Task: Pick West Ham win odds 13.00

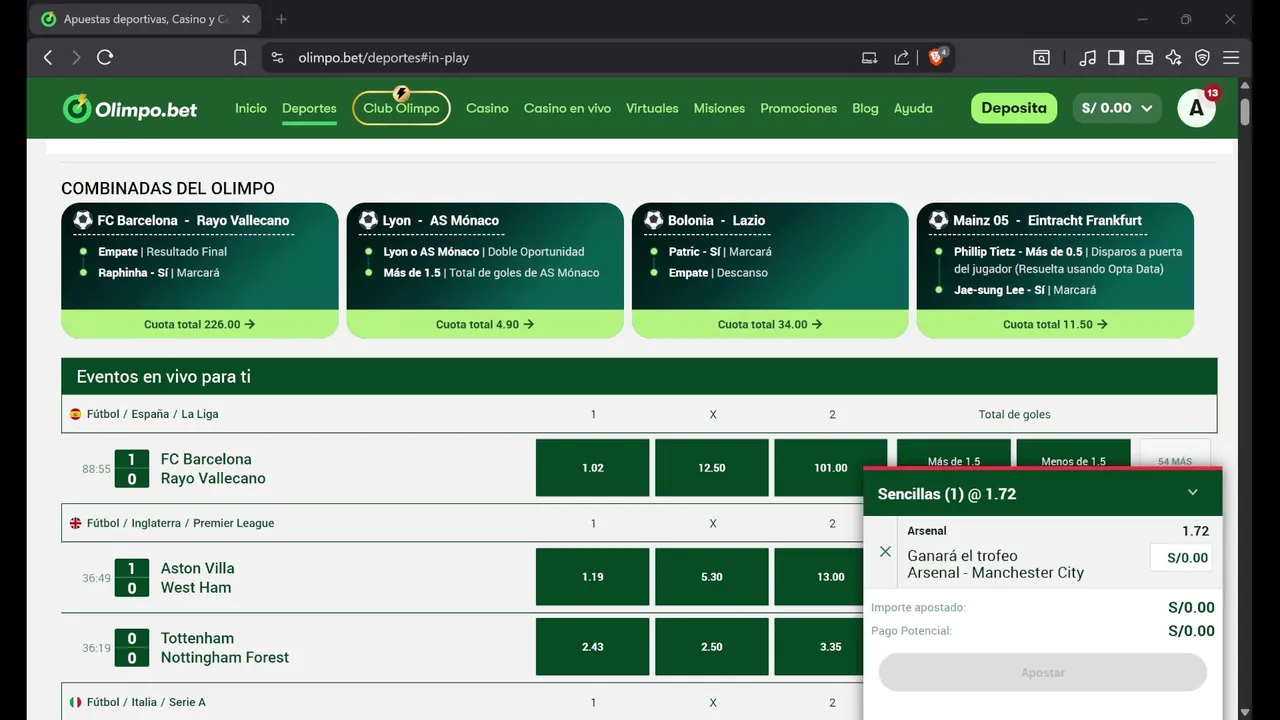Action: coord(820,577)
